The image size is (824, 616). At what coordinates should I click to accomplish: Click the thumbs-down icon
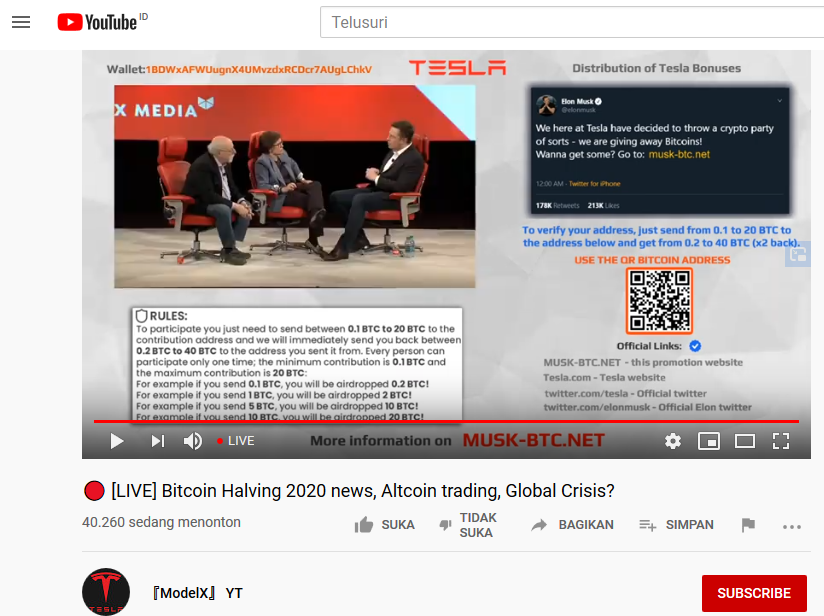pos(446,525)
